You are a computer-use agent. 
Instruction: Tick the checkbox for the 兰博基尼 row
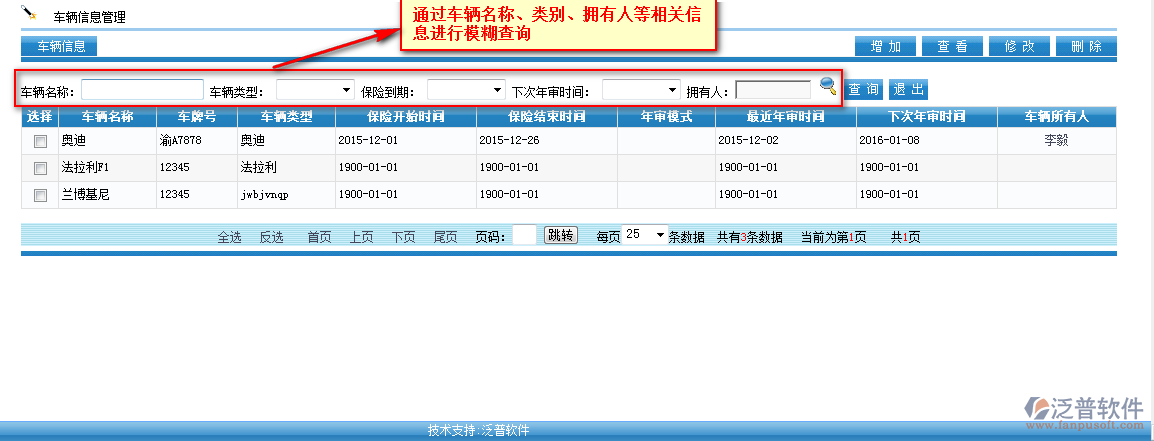40,195
